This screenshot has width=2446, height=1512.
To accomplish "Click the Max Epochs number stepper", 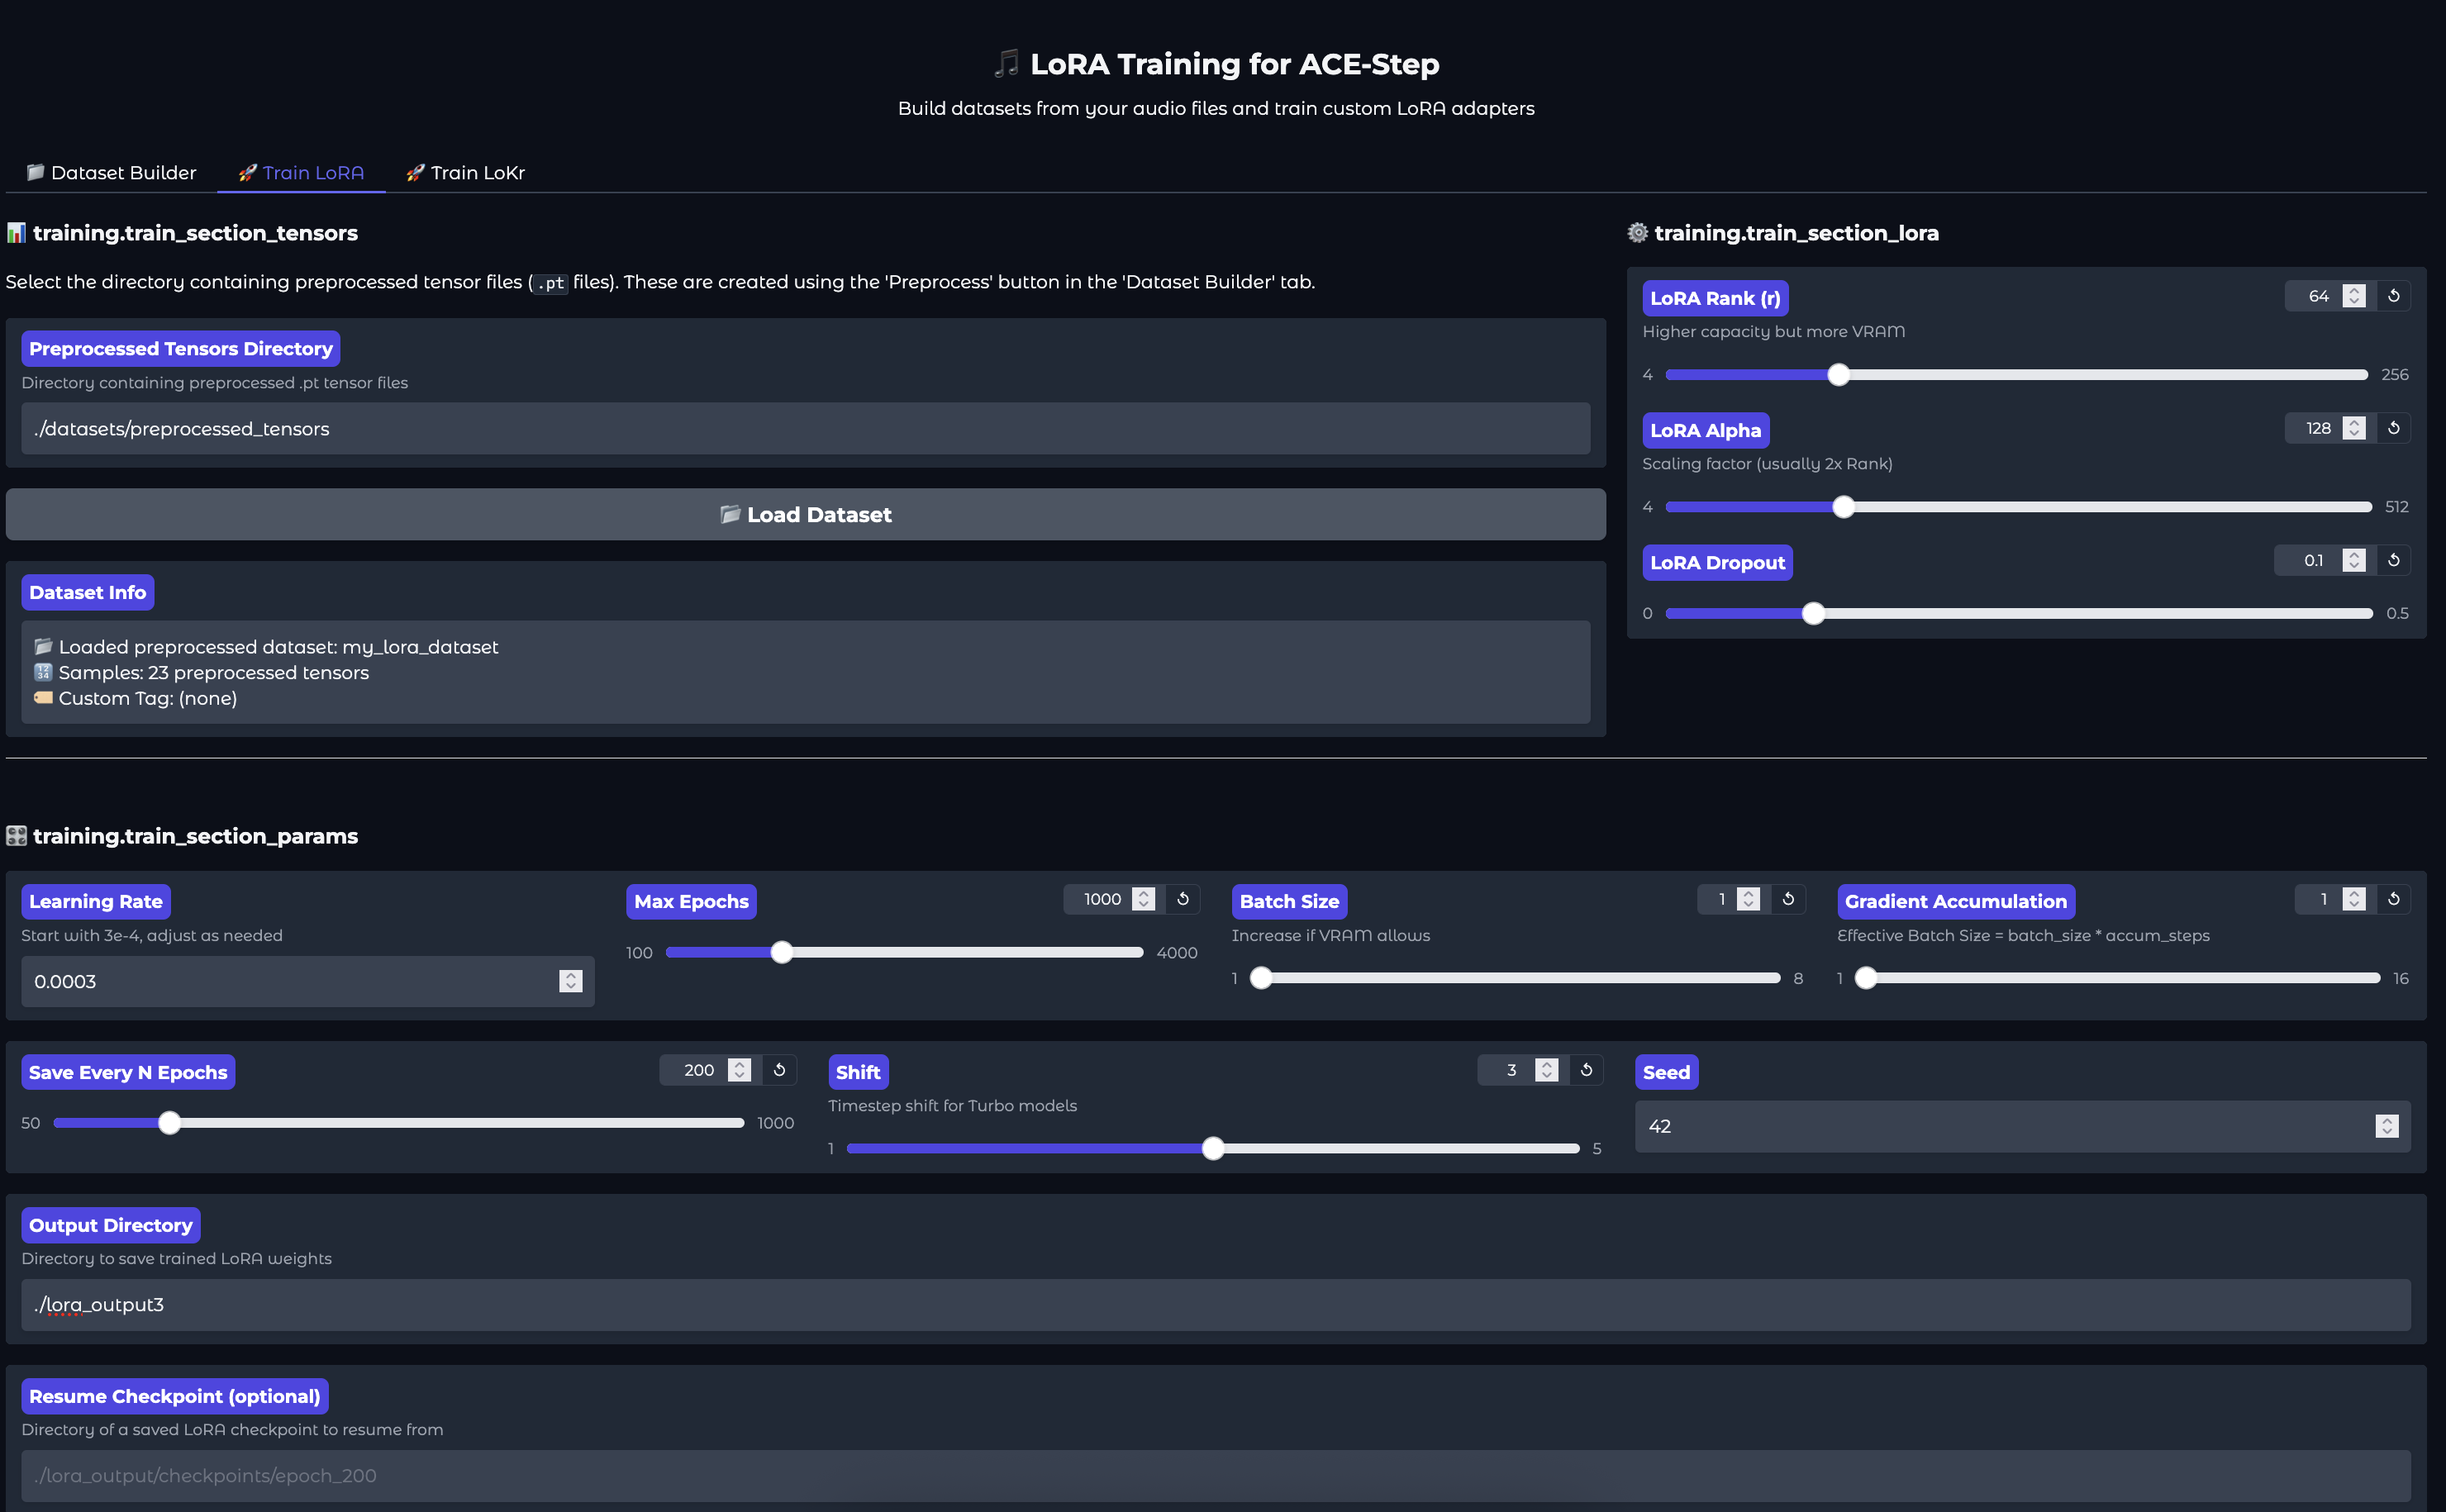I will (x=1143, y=899).
